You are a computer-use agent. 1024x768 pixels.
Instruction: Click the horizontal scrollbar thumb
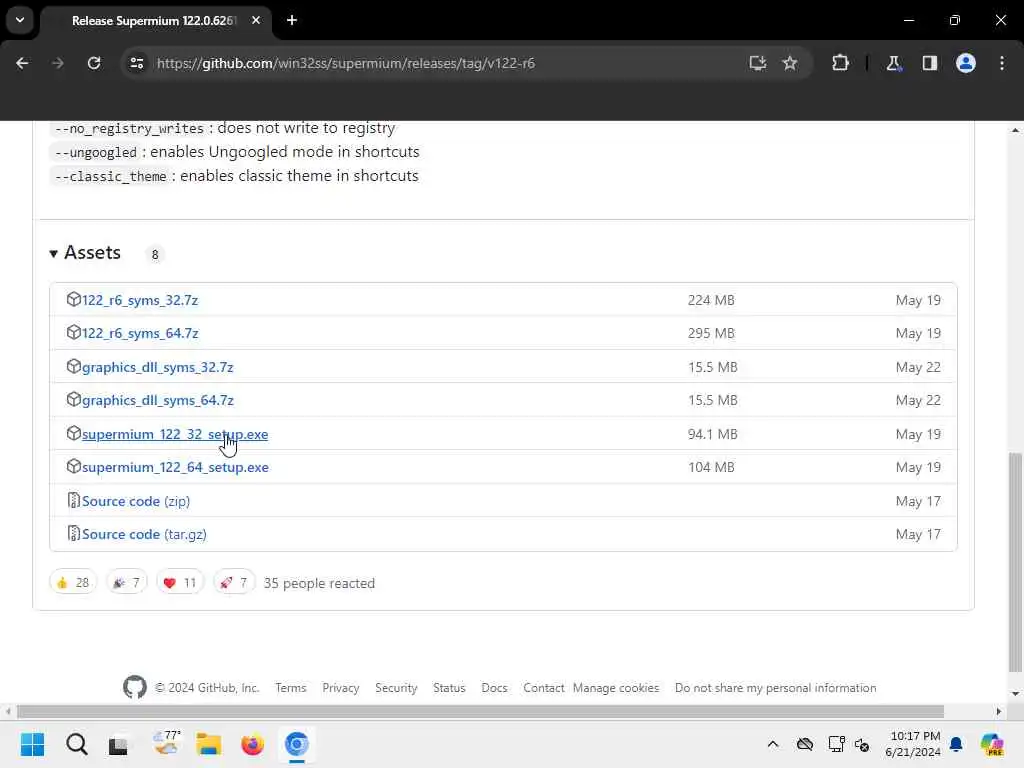(x=480, y=711)
